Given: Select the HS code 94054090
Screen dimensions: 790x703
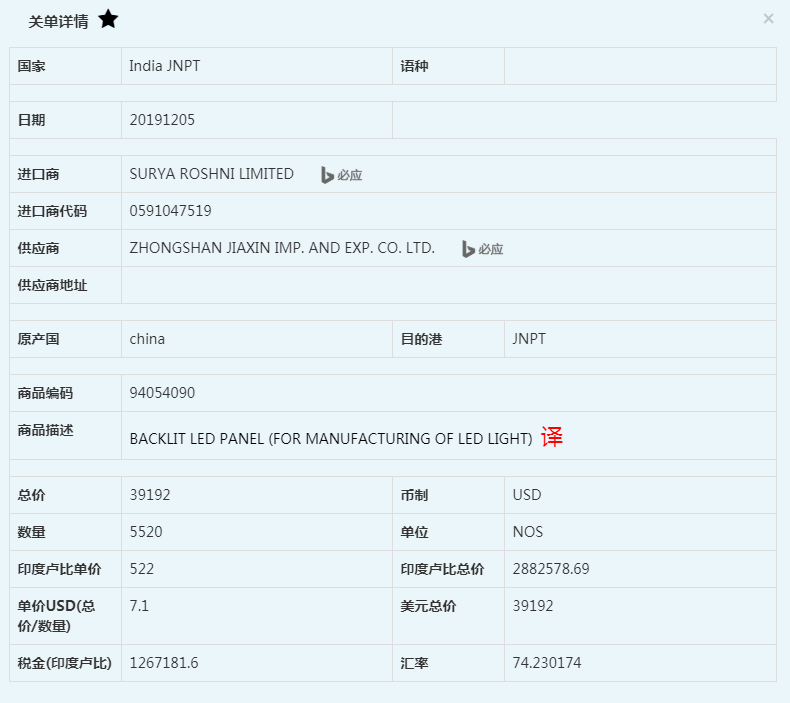Looking at the screenshot, I should [x=163, y=393].
